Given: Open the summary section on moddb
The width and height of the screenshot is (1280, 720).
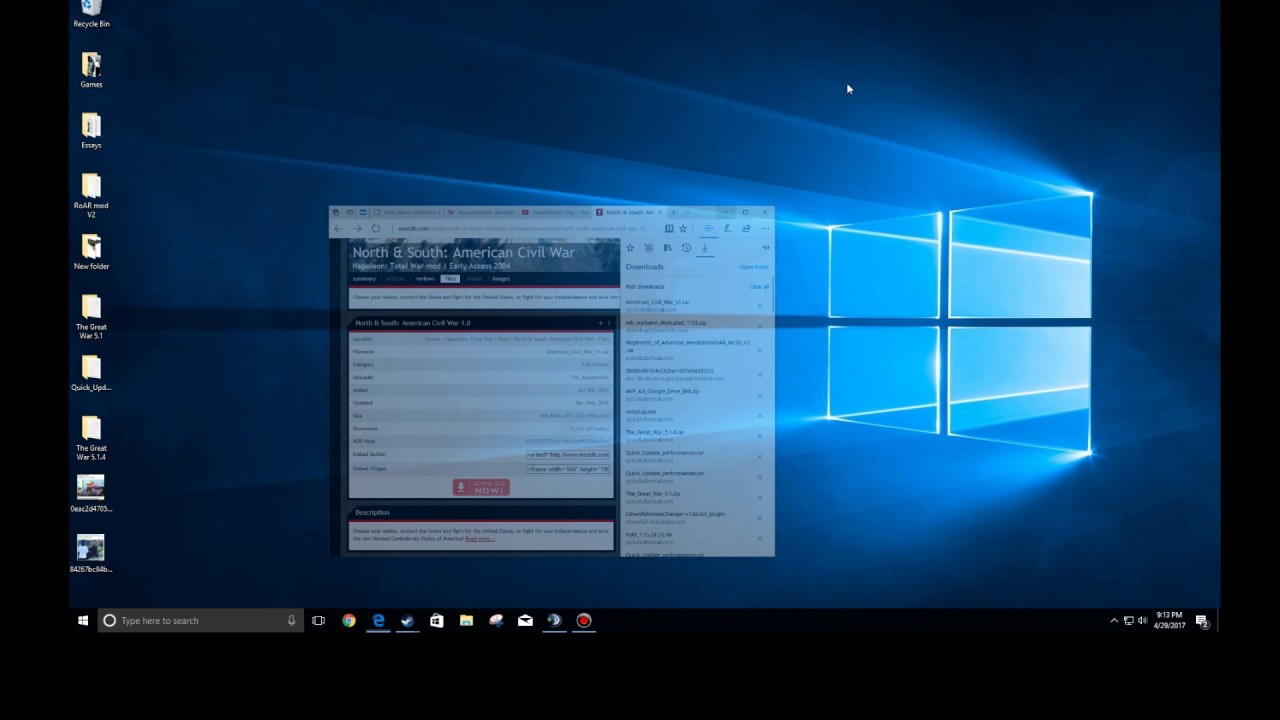Looking at the screenshot, I should pyautogui.click(x=364, y=279).
